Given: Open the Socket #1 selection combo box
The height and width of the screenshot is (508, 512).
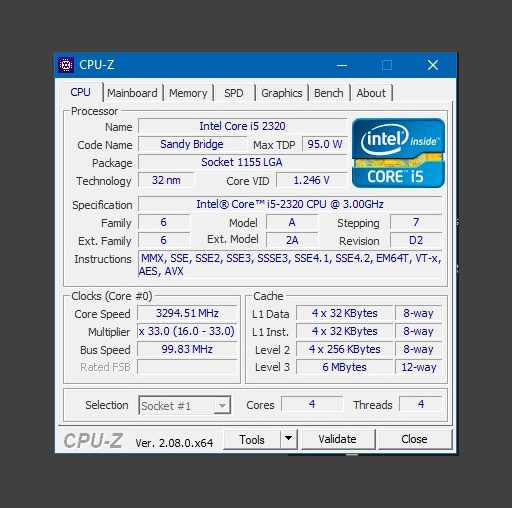Looking at the screenshot, I should (185, 405).
